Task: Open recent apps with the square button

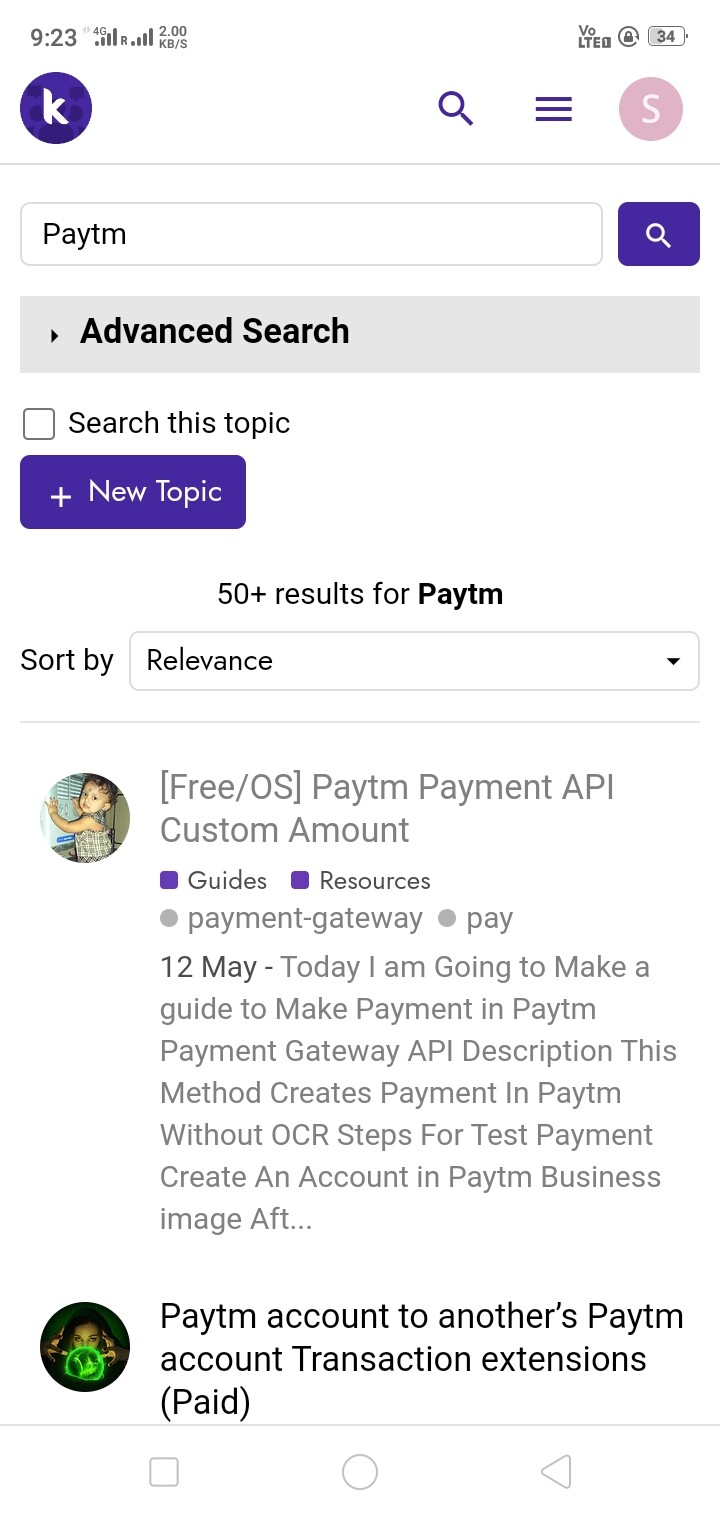Action: coord(164,1472)
